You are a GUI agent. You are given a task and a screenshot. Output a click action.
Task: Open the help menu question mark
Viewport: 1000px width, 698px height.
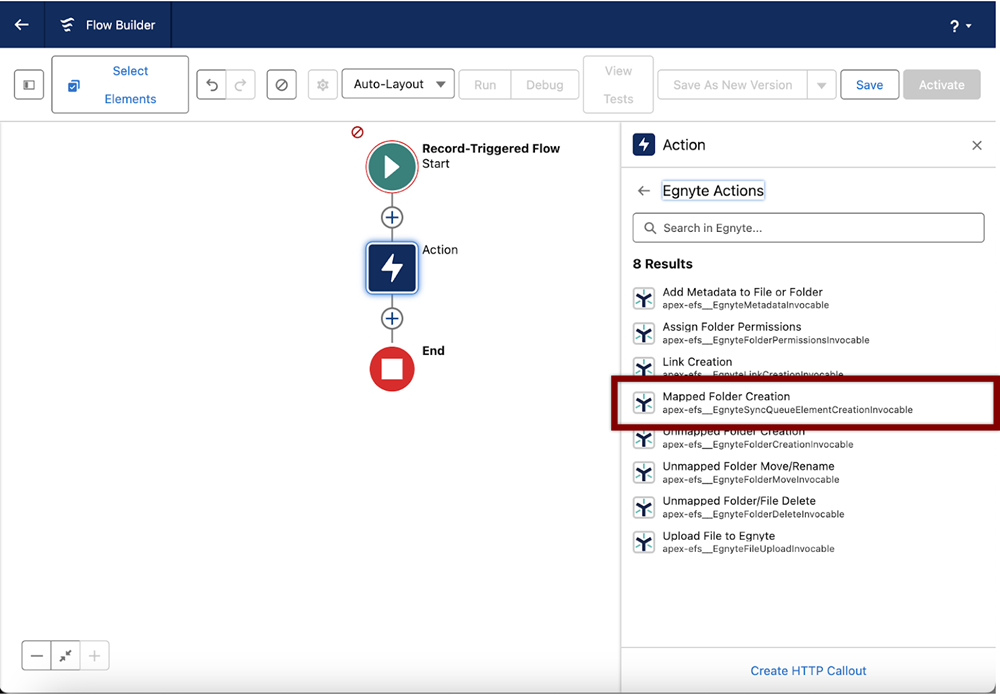coord(960,26)
